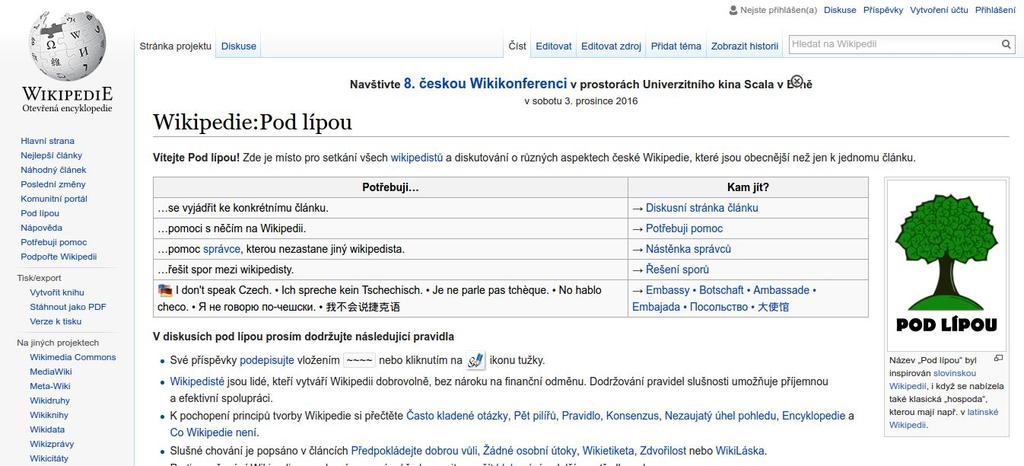Open the top-bar Diskuse link
The width and height of the screenshot is (1024, 466).
tap(840, 10)
